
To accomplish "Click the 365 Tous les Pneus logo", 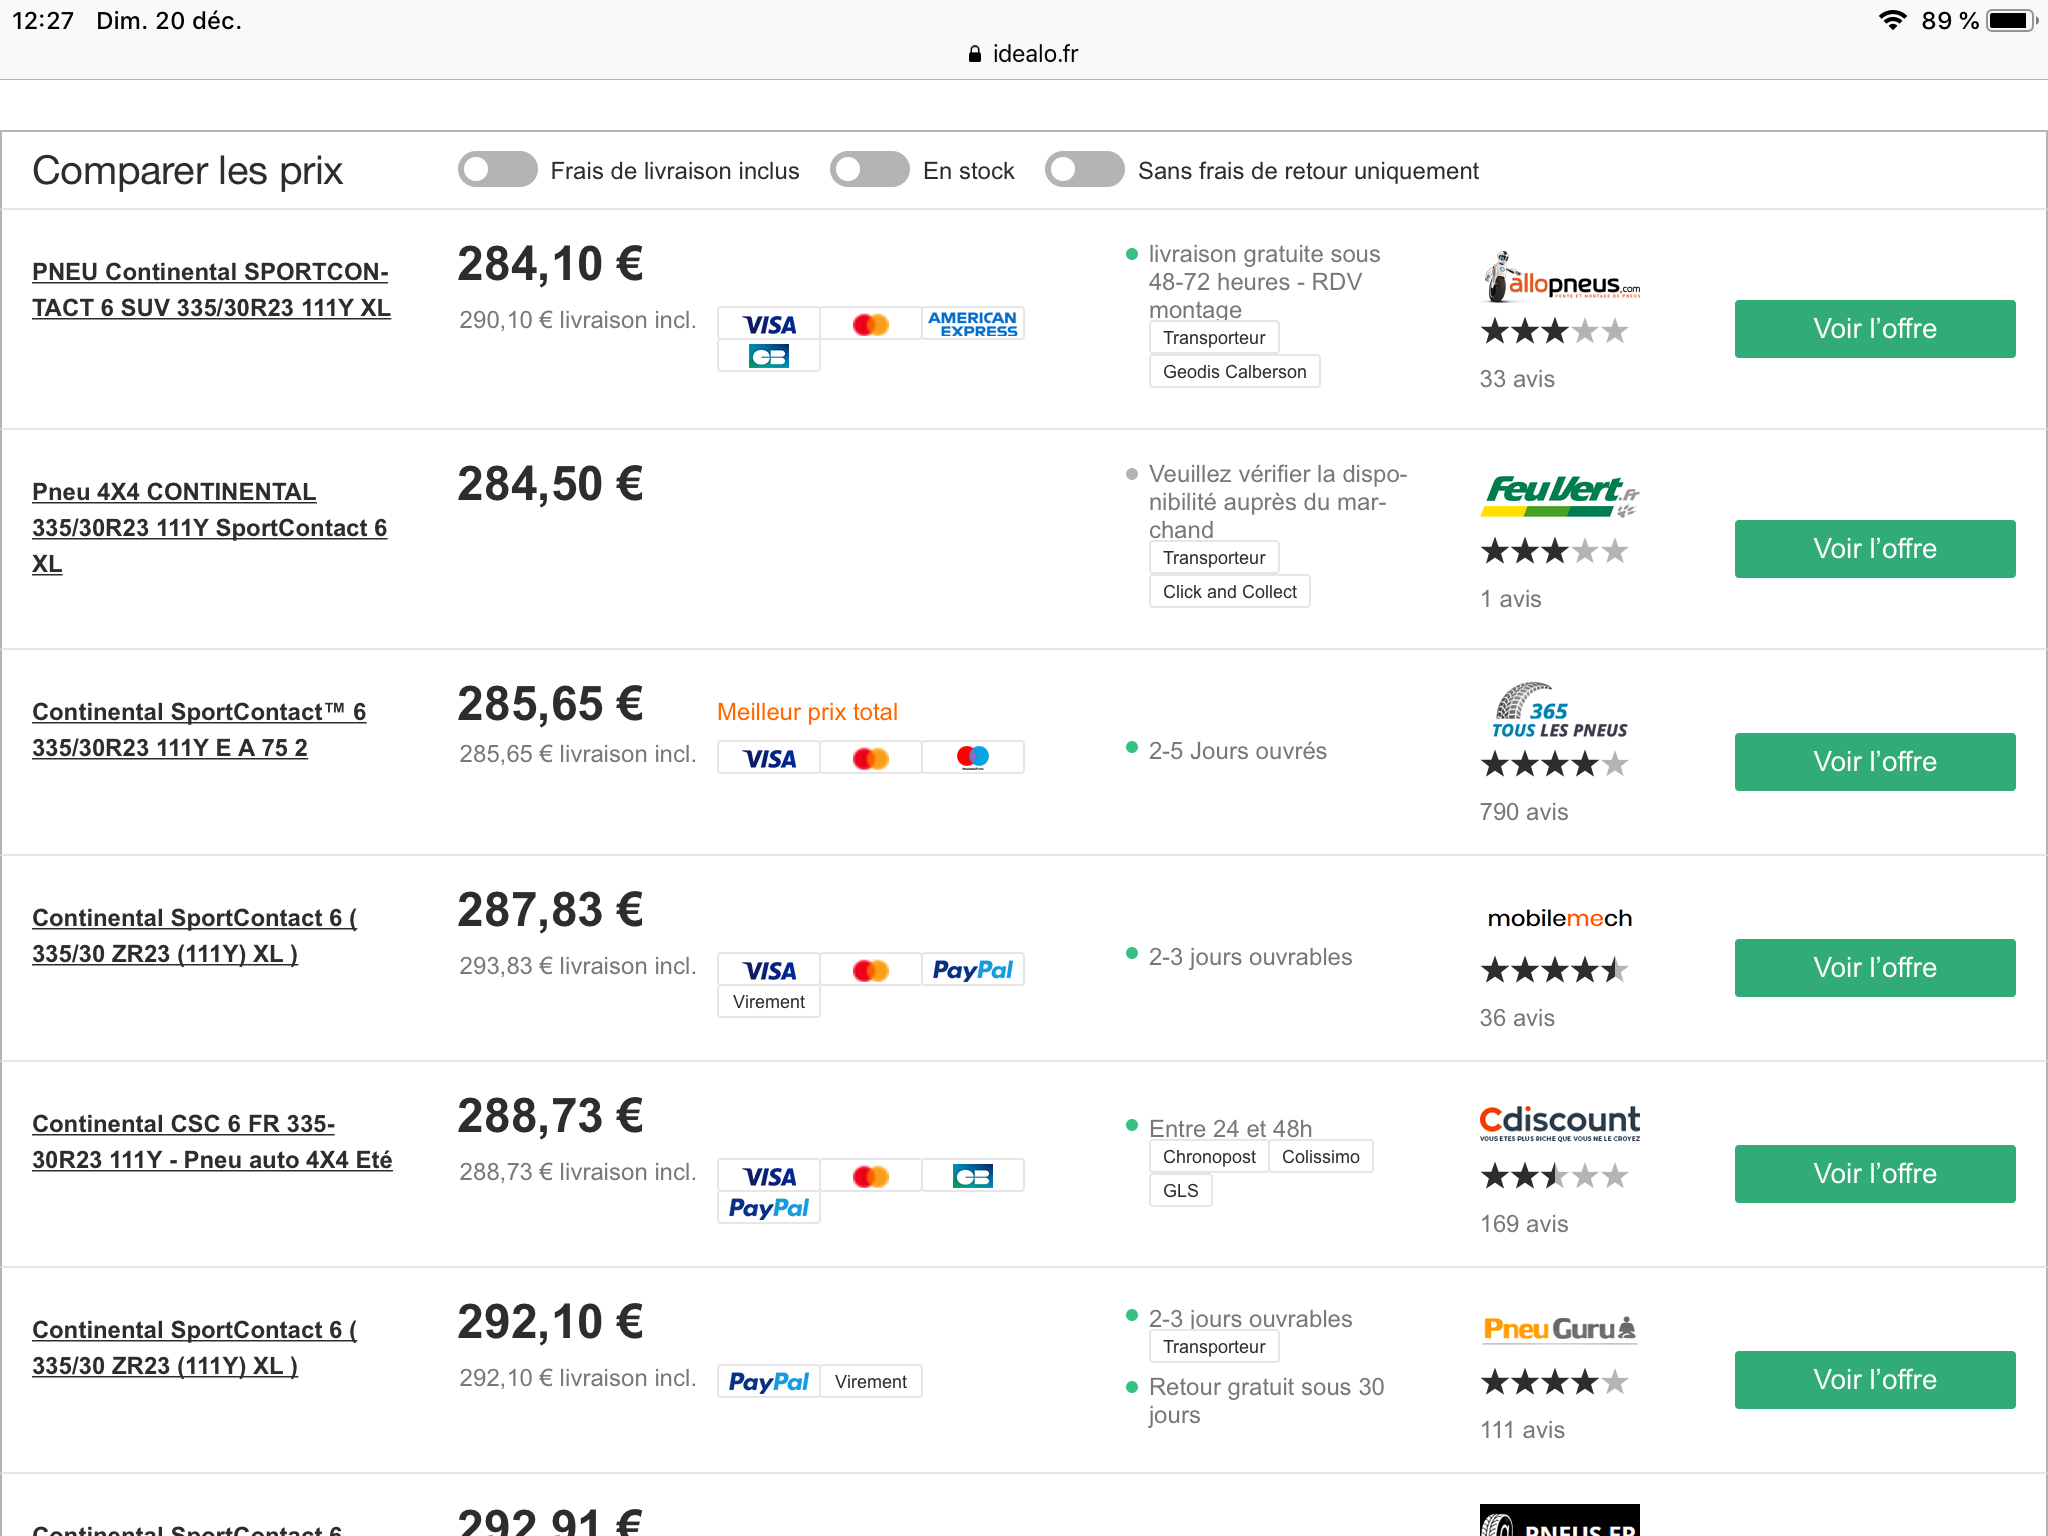I will (x=1559, y=711).
